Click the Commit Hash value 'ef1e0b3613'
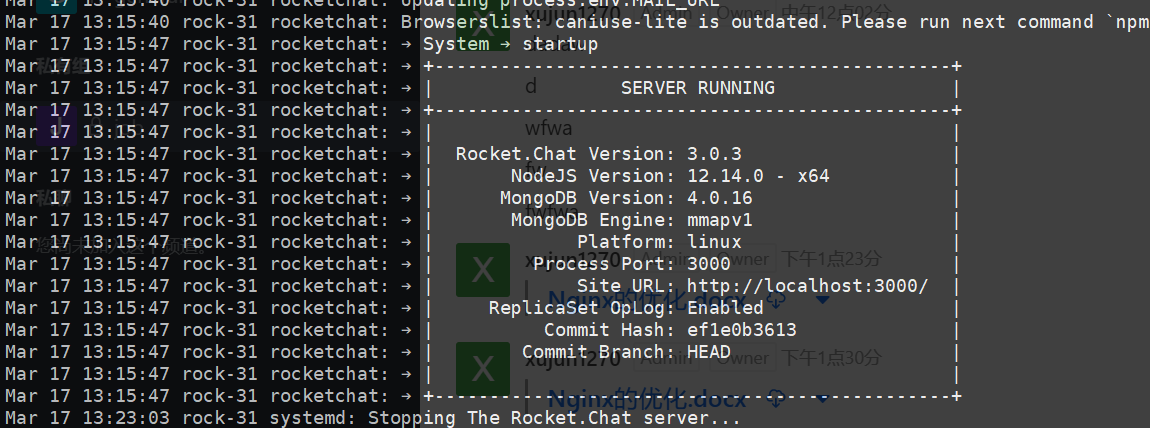Screen dimensions: 1150x428 click(741, 330)
